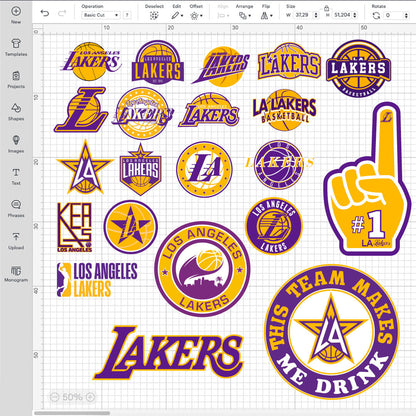Select the large Lakers wordmark at bottom

click(169, 352)
